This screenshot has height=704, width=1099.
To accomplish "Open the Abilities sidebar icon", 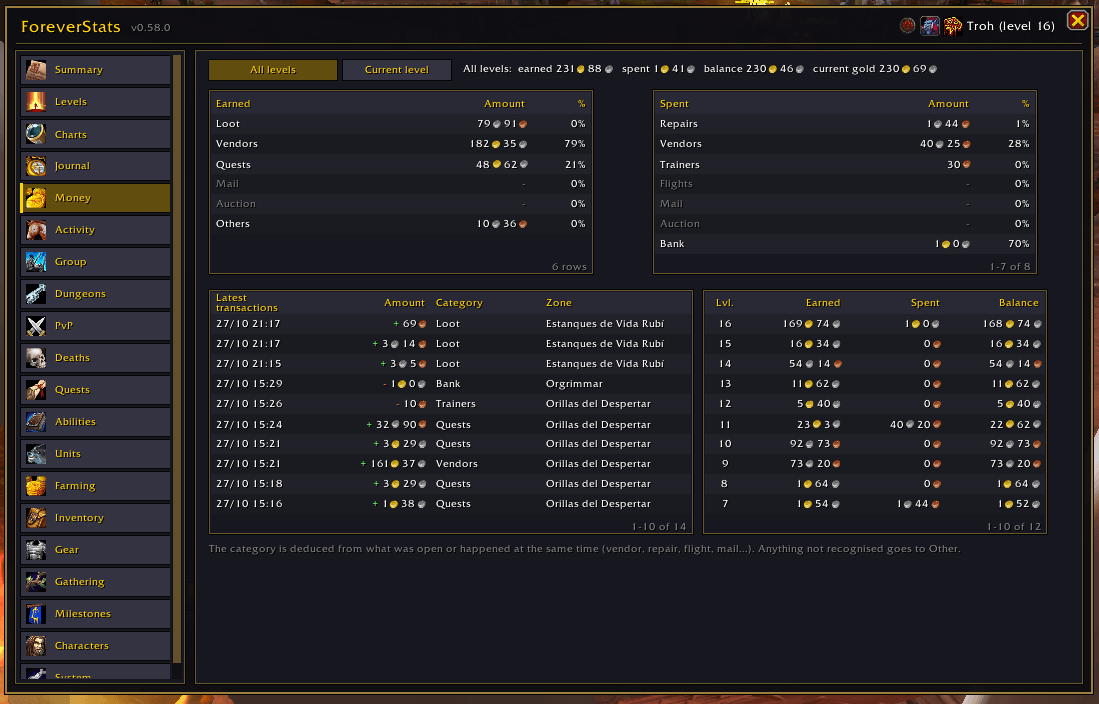I will [x=36, y=421].
